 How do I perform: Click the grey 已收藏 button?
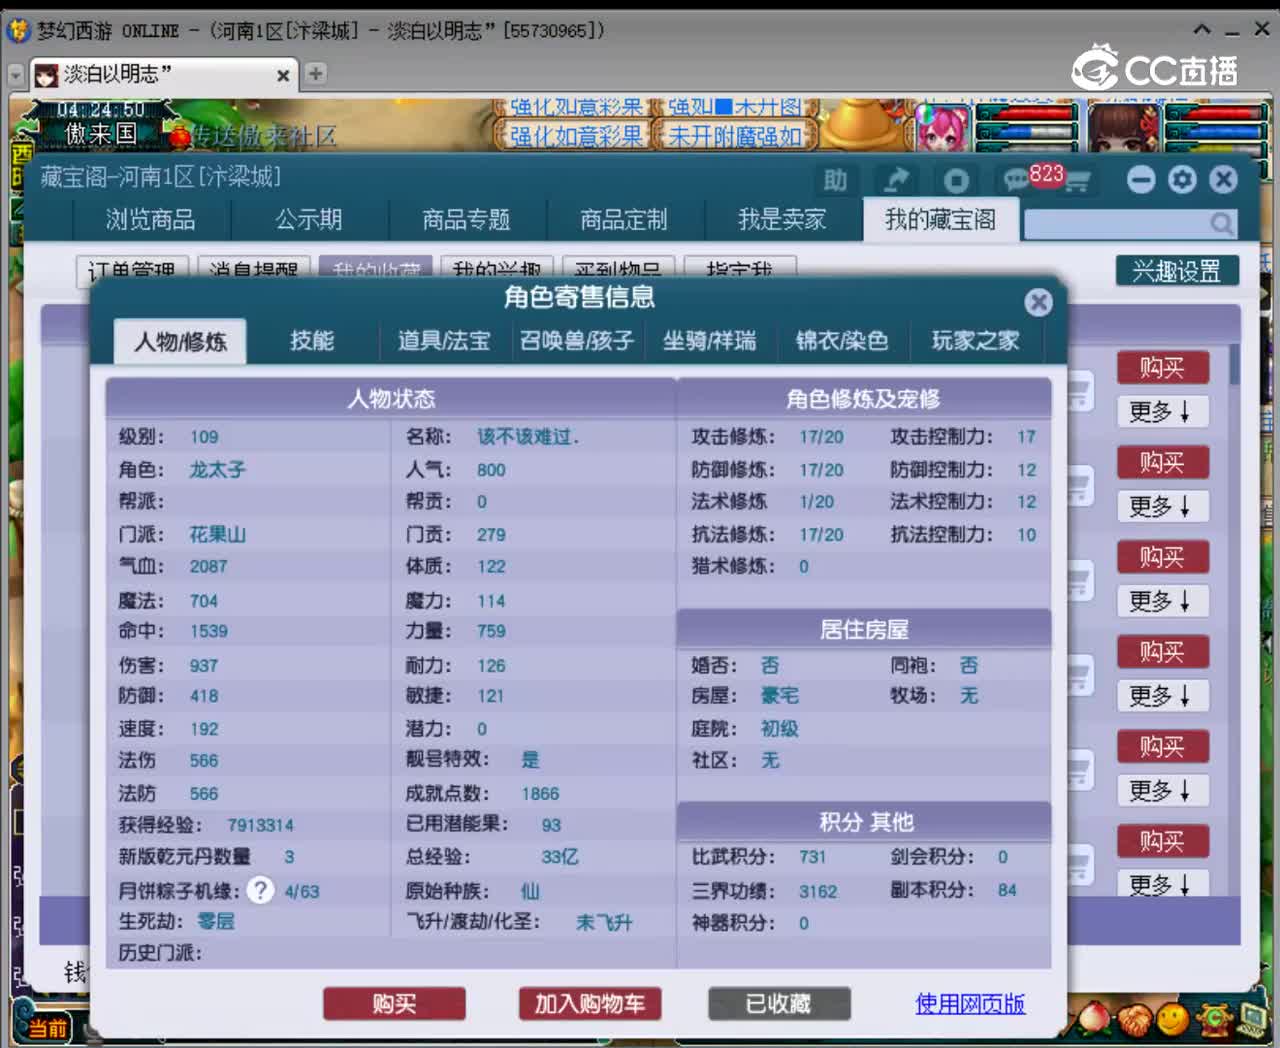pyautogui.click(x=779, y=1003)
